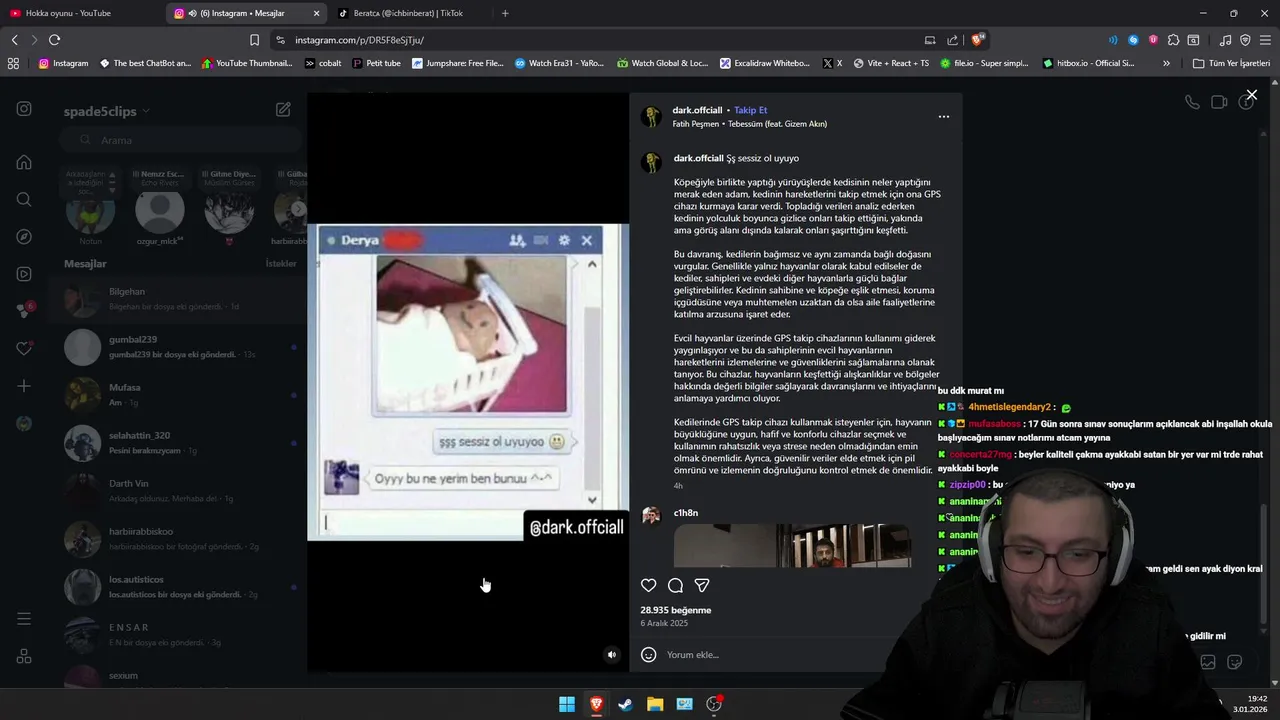
Task: Open Brave browser from taskbar
Action: click(x=596, y=704)
